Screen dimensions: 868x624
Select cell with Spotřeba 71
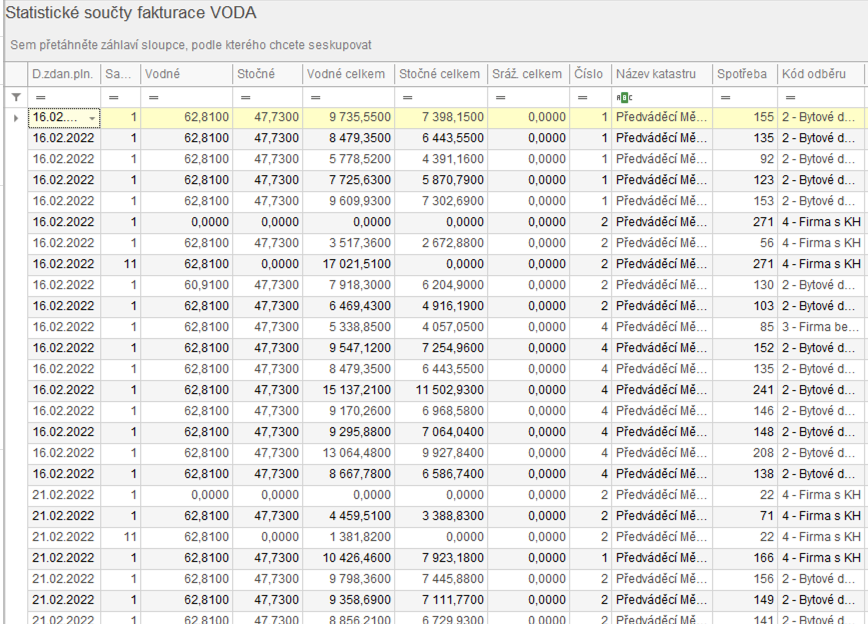(x=745, y=516)
